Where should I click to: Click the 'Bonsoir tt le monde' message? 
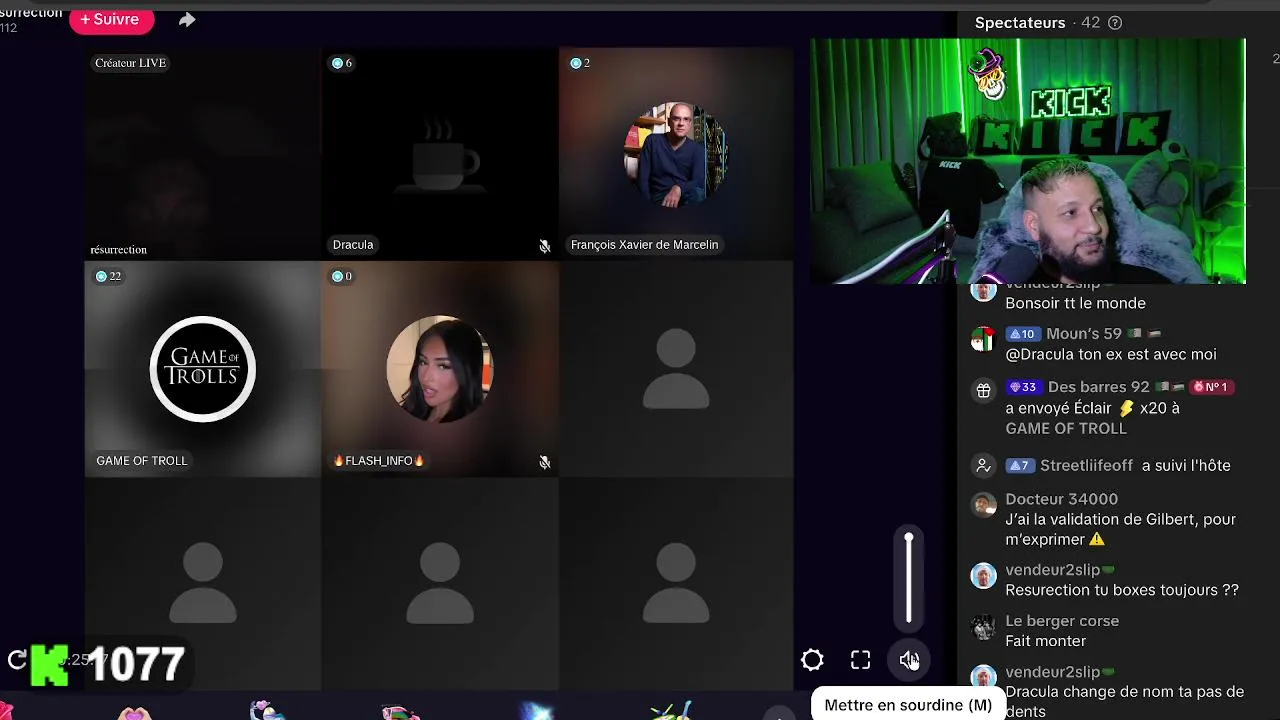tap(1075, 303)
